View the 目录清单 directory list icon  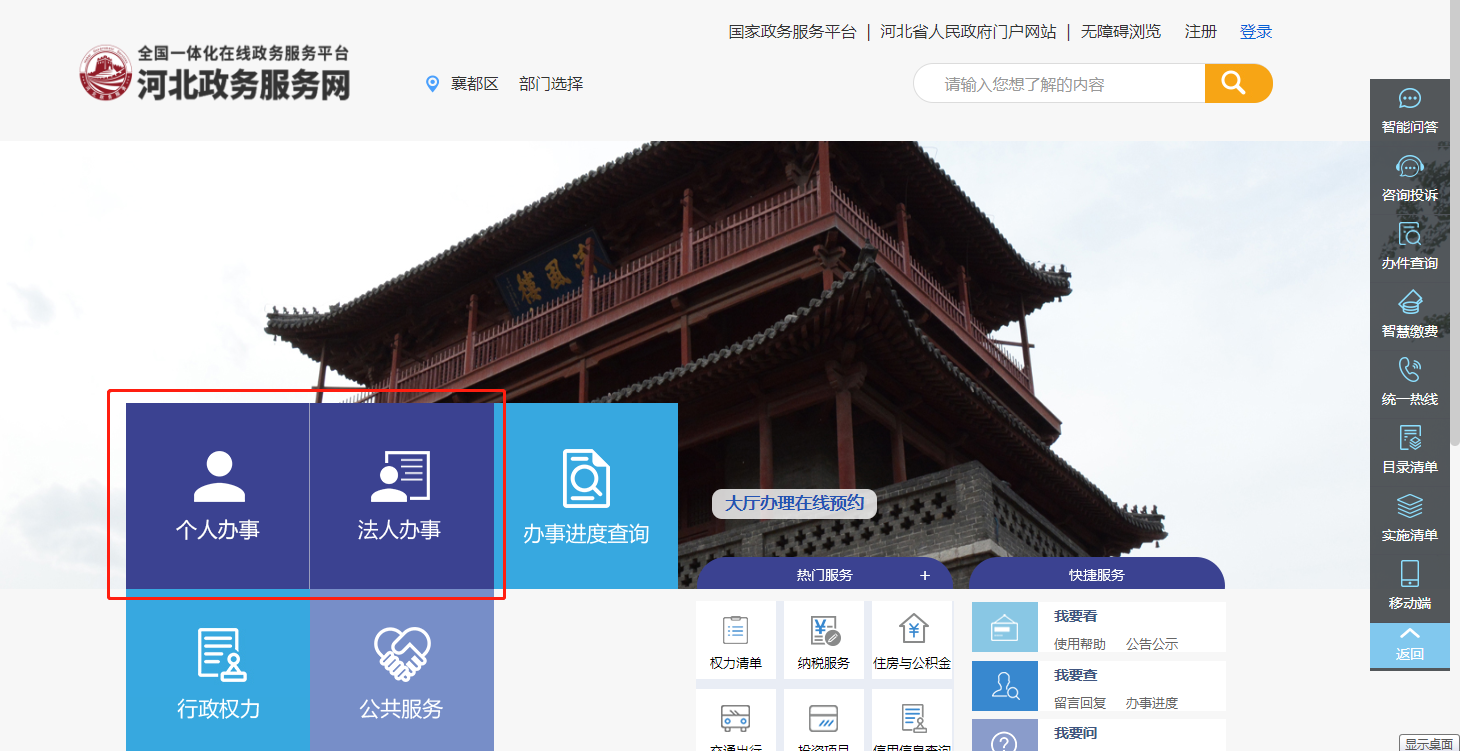[1409, 450]
